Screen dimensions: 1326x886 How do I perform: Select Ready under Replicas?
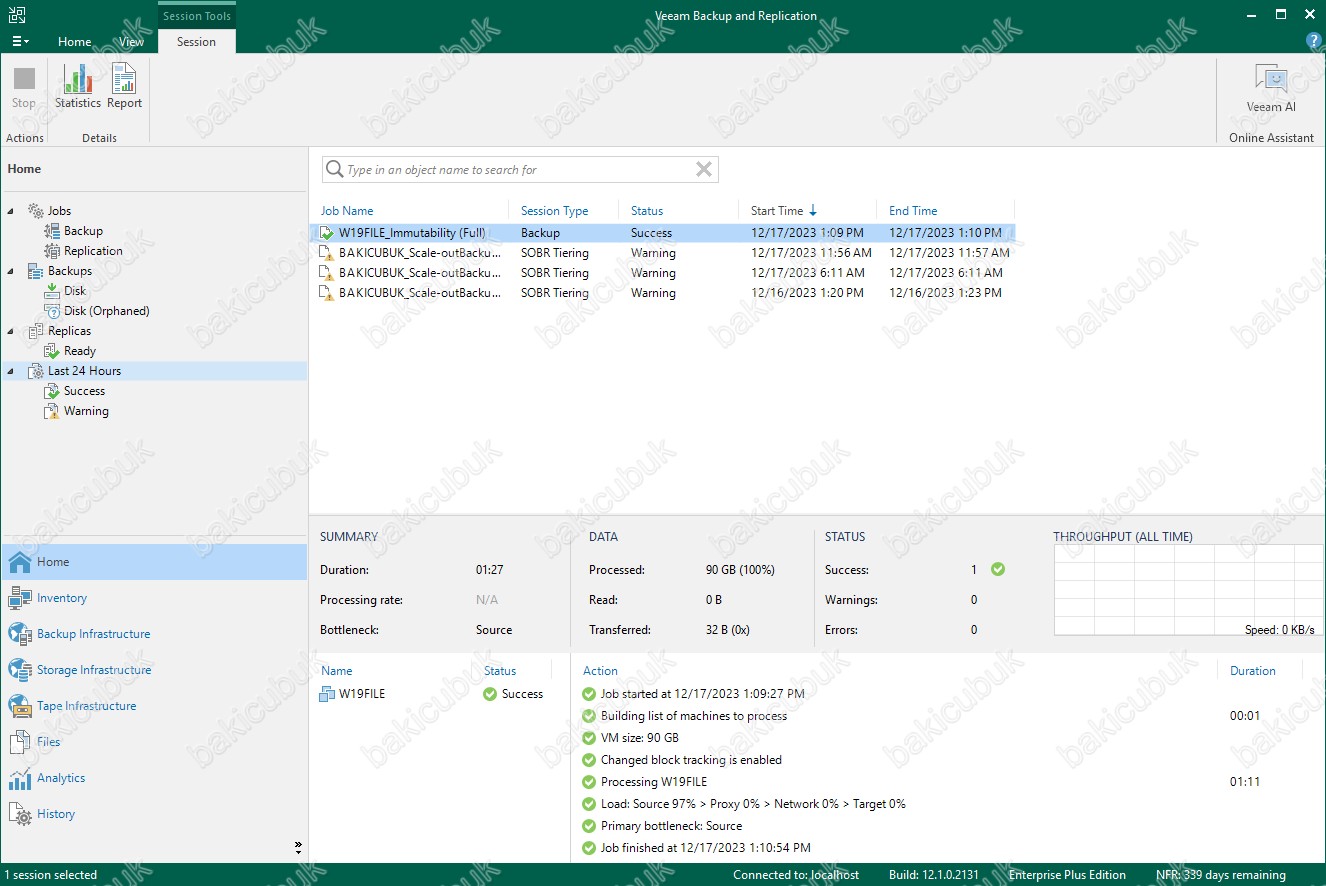79,351
